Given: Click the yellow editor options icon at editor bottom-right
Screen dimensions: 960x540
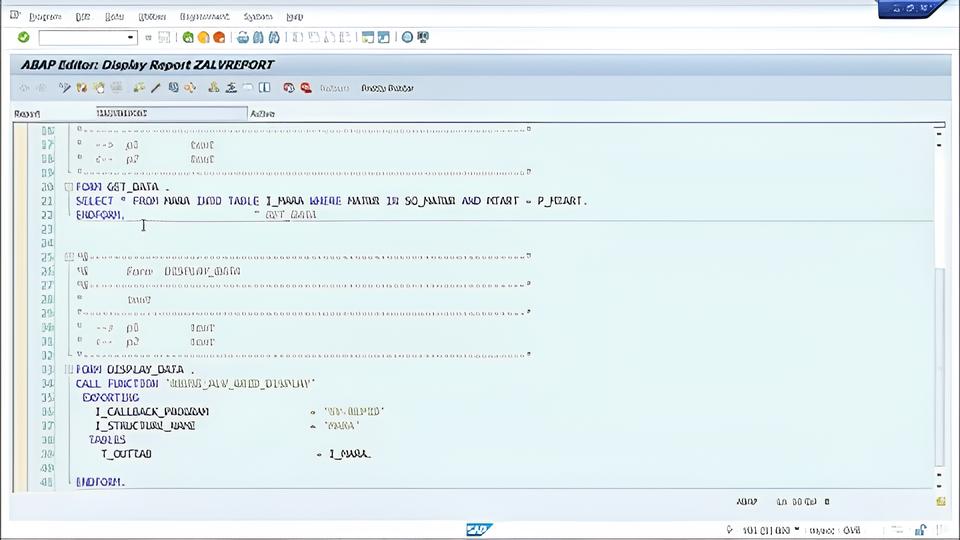Looking at the screenshot, I should [x=941, y=501].
